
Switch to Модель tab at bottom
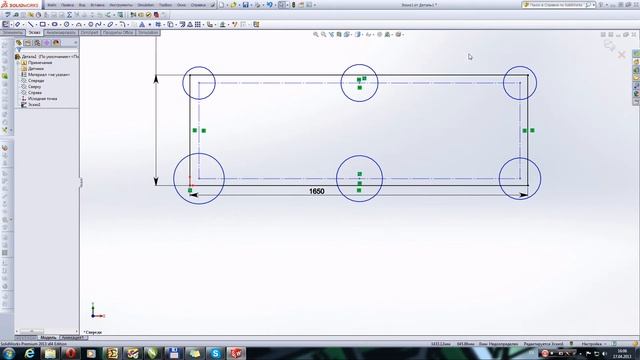pos(48,338)
